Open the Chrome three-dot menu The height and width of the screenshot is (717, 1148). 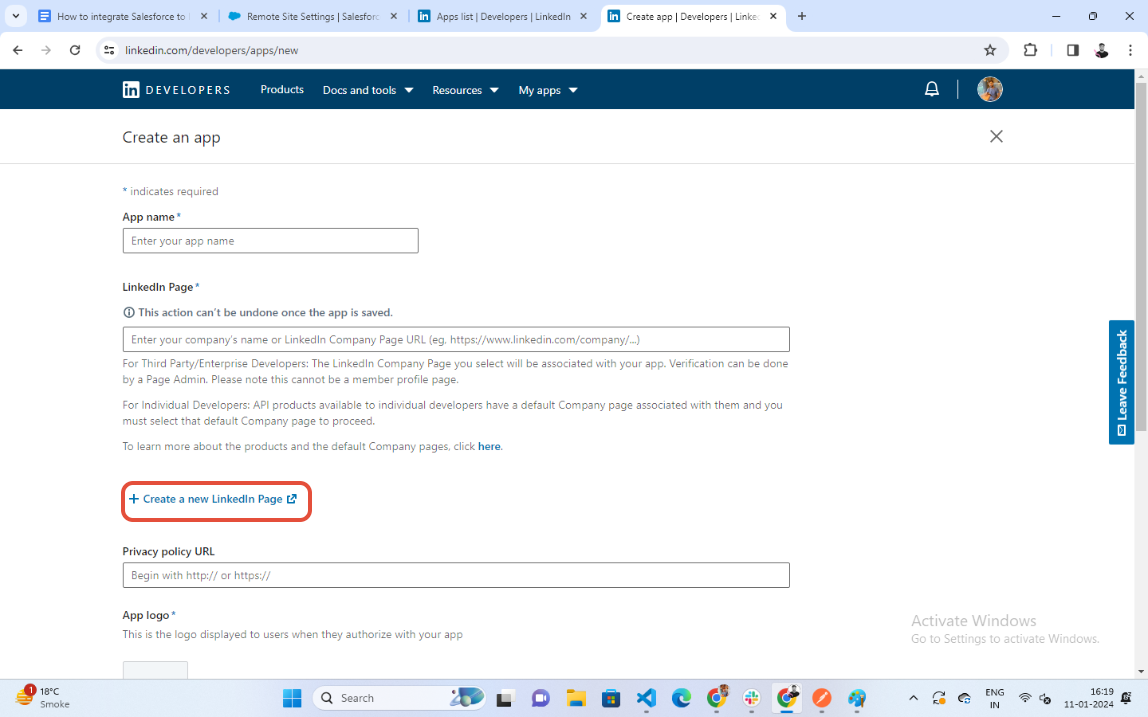pyautogui.click(x=1130, y=50)
